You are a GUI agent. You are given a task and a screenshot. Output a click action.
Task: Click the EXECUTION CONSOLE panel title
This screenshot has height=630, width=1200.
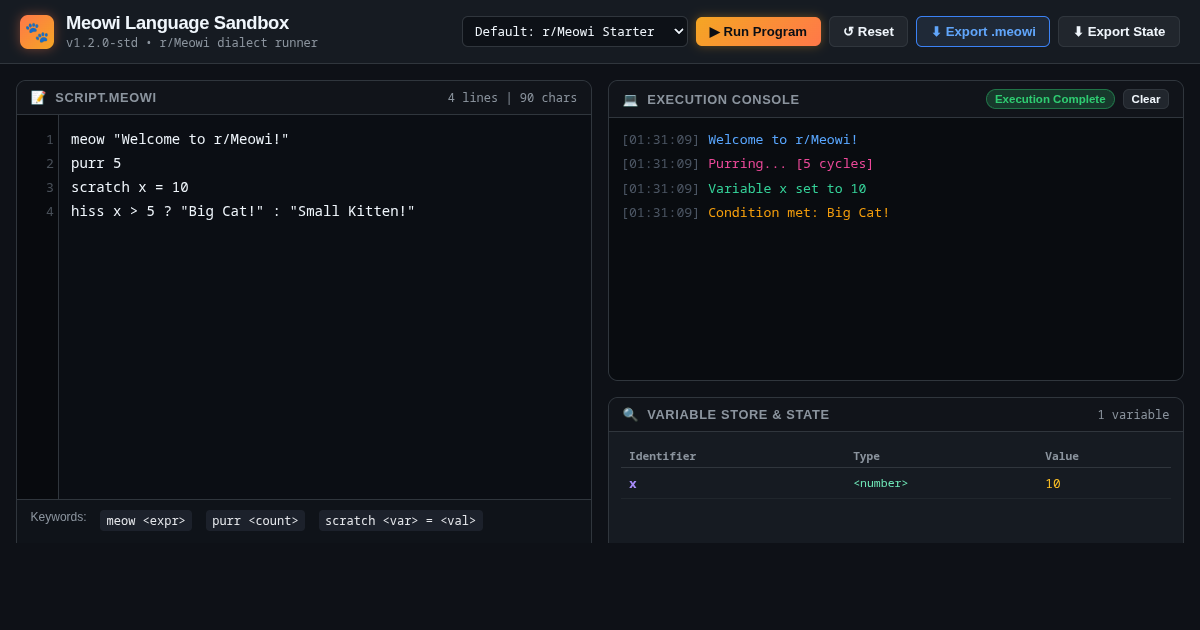pos(723,99)
